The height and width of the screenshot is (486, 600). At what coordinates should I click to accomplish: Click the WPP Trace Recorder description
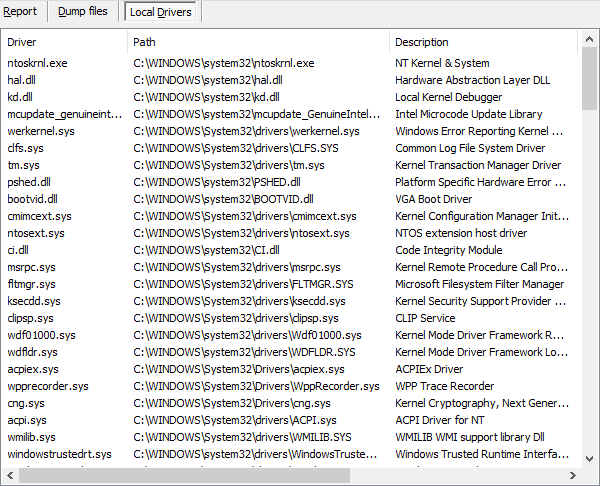pyautogui.click(x=445, y=386)
